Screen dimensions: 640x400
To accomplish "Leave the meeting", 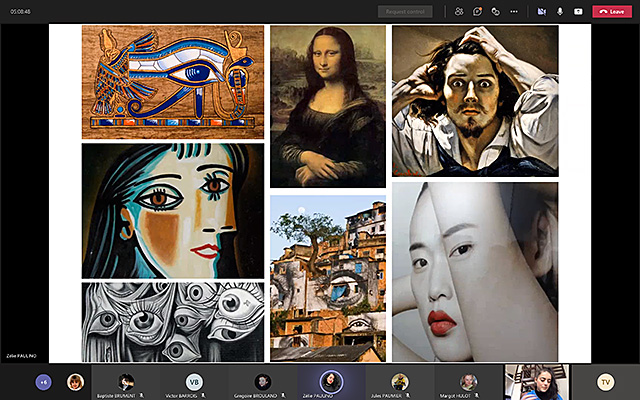I will tap(612, 11).
